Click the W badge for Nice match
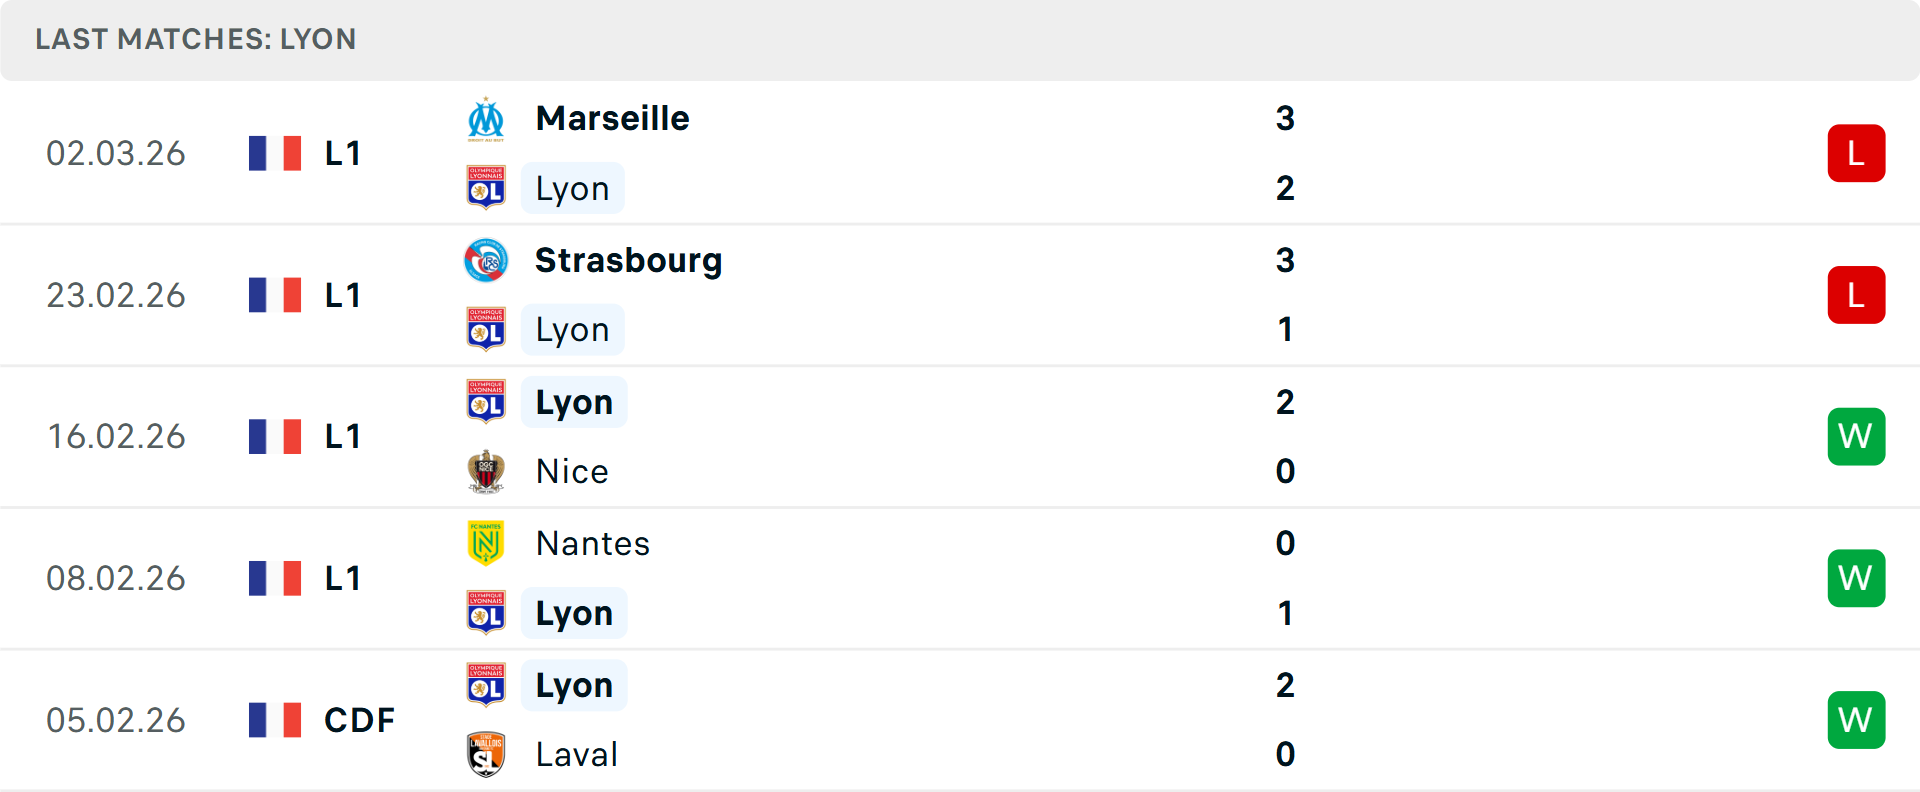This screenshot has width=1920, height=792. 1856,437
